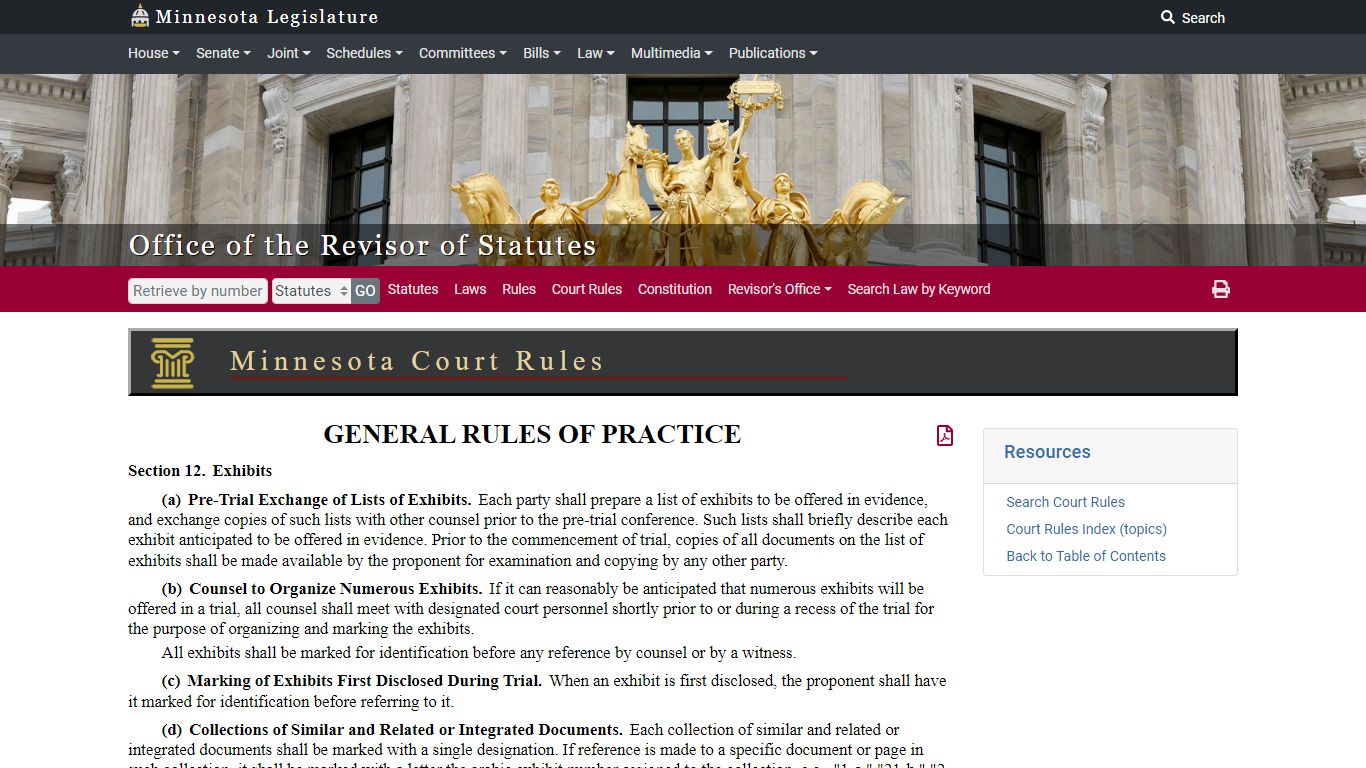
Task: Click the Minnesota Court Rules pillar icon
Action: pyautogui.click(x=172, y=362)
